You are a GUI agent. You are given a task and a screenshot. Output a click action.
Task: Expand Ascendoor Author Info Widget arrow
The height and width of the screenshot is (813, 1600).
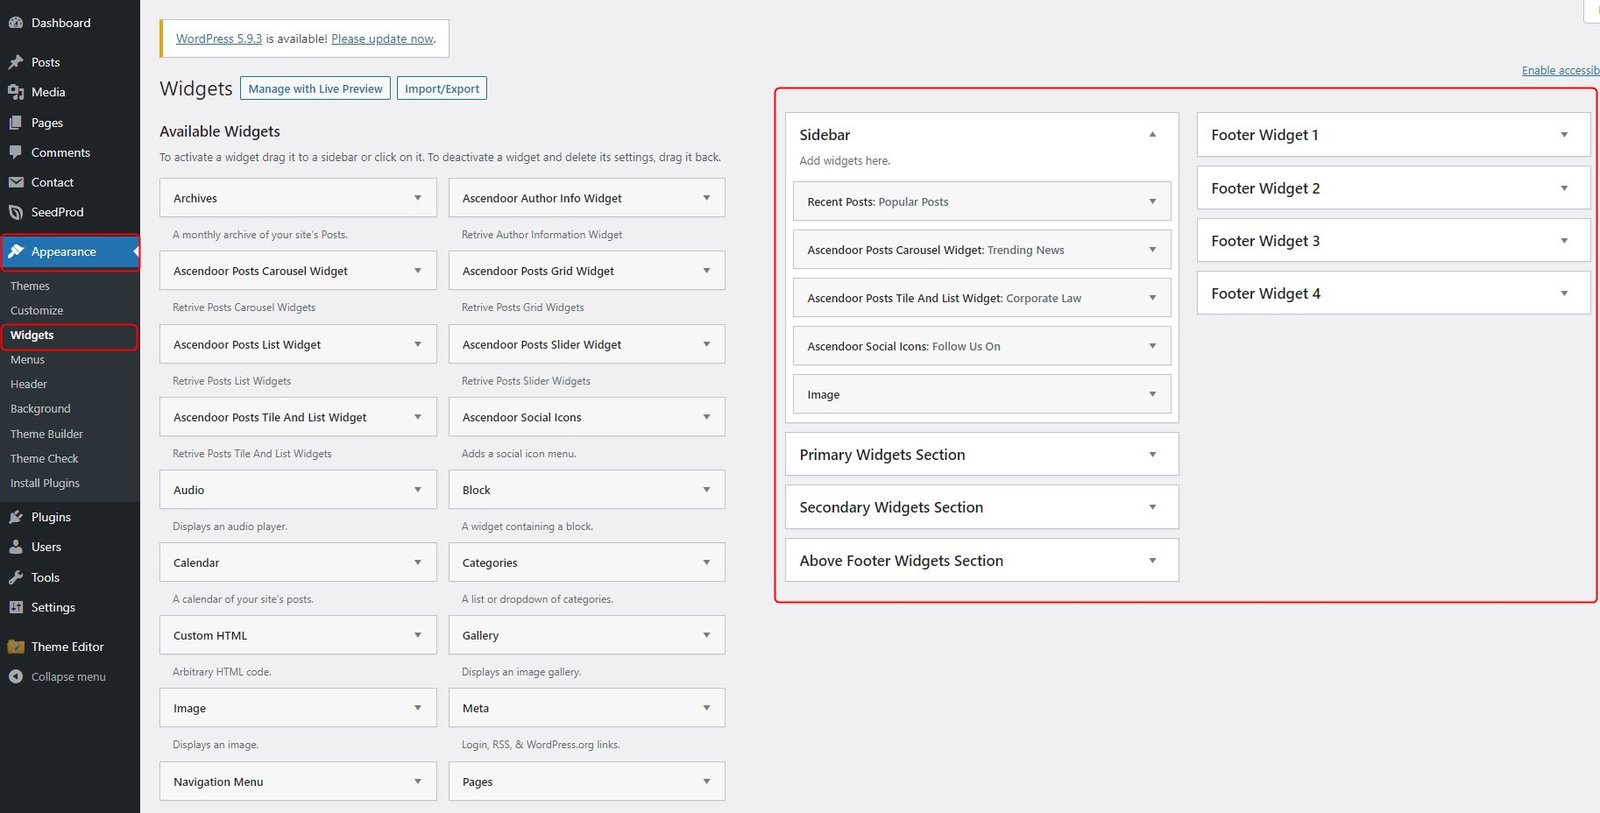click(706, 198)
